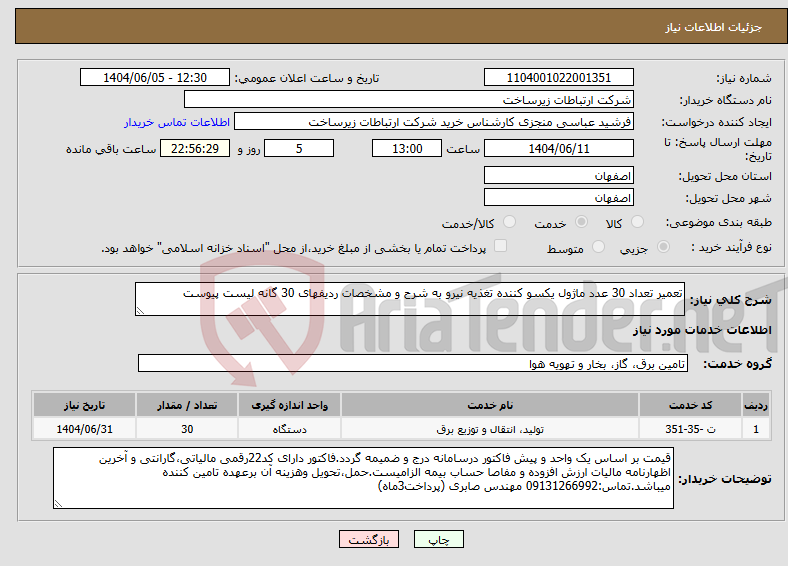The width and height of the screenshot is (788, 566).
Task: Click the announcement date field 1404/06/05 - 12:30
Action: point(155,77)
